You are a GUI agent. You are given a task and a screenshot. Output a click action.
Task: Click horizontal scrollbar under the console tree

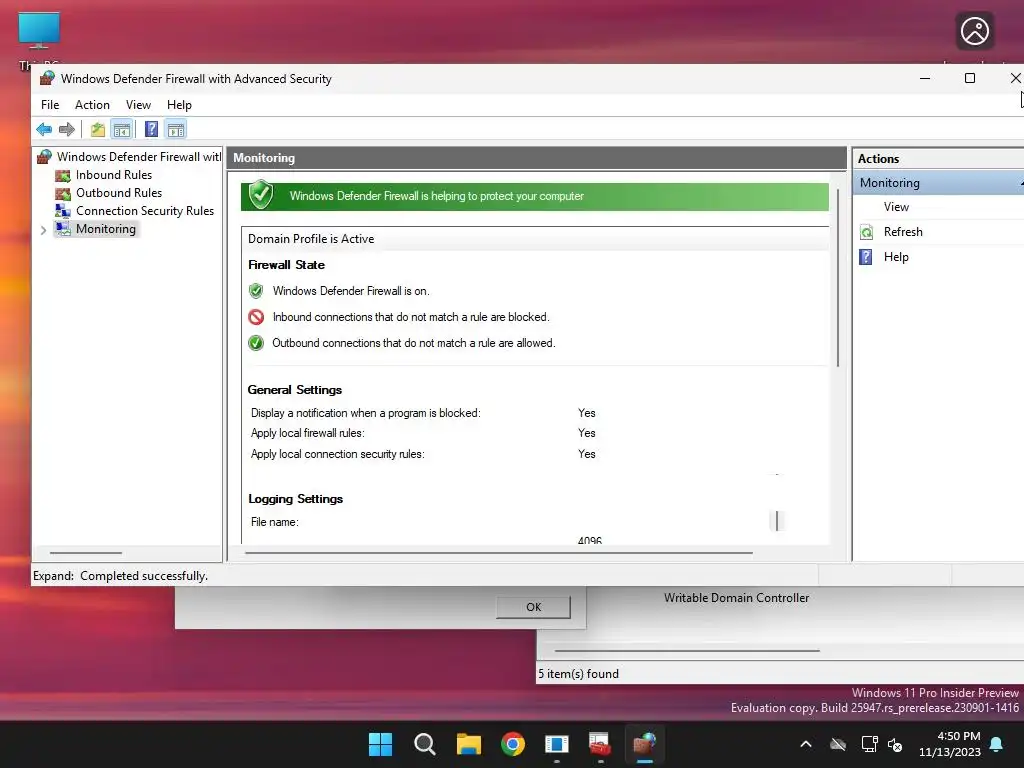point(86,553)
